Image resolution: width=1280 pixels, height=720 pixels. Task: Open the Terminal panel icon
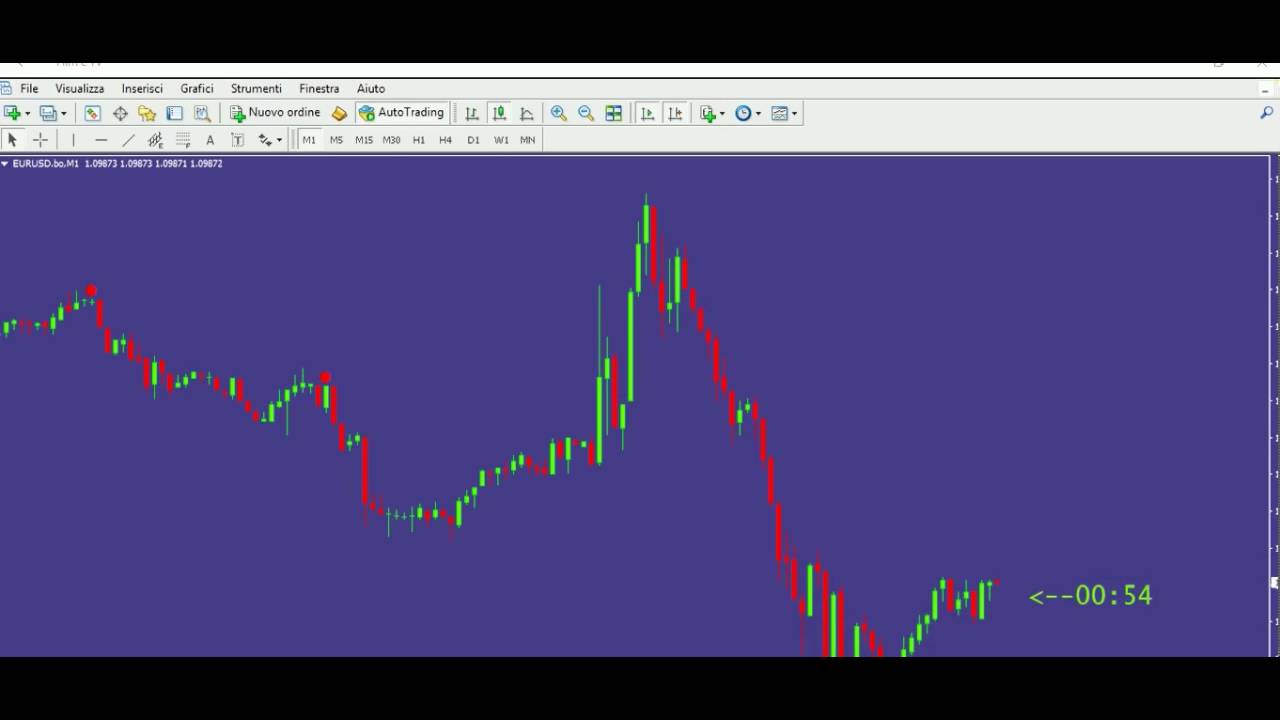click(174, 114)
